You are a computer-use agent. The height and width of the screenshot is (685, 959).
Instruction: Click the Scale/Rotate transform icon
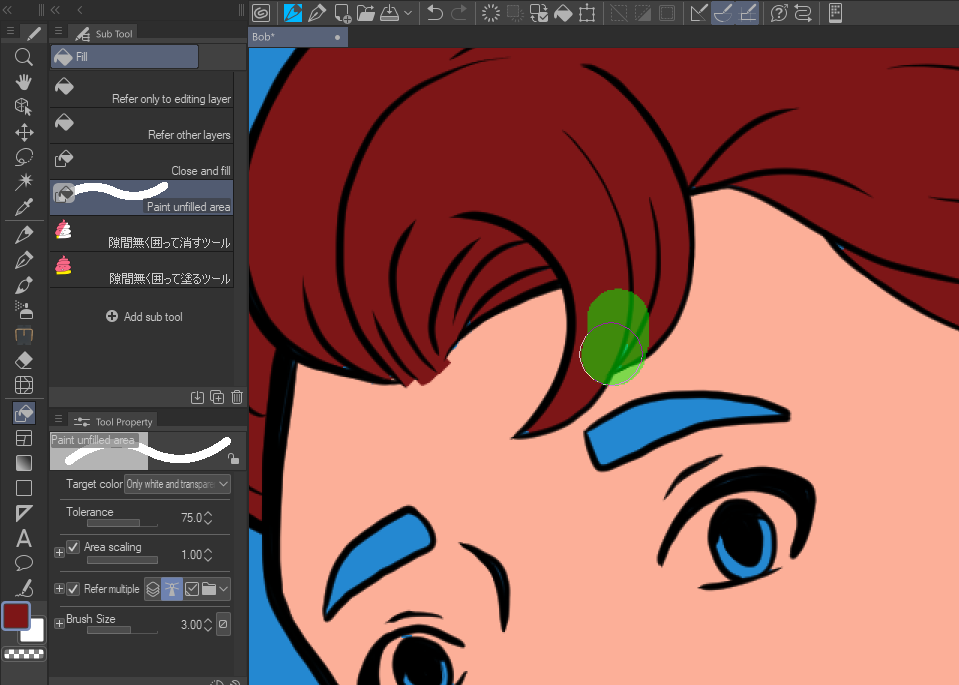[587, 12]
